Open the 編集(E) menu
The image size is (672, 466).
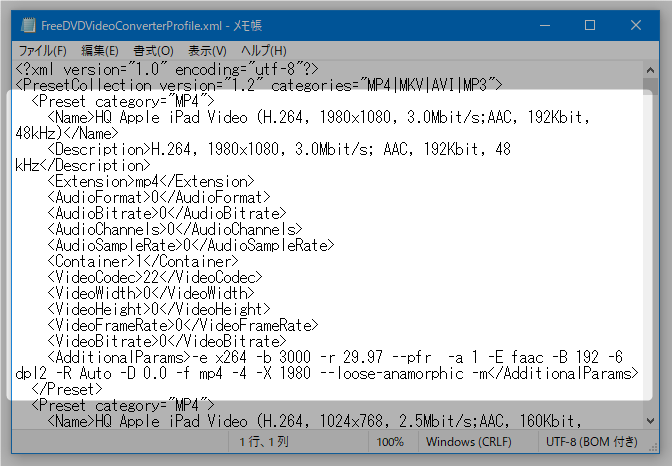coord(100,51)
